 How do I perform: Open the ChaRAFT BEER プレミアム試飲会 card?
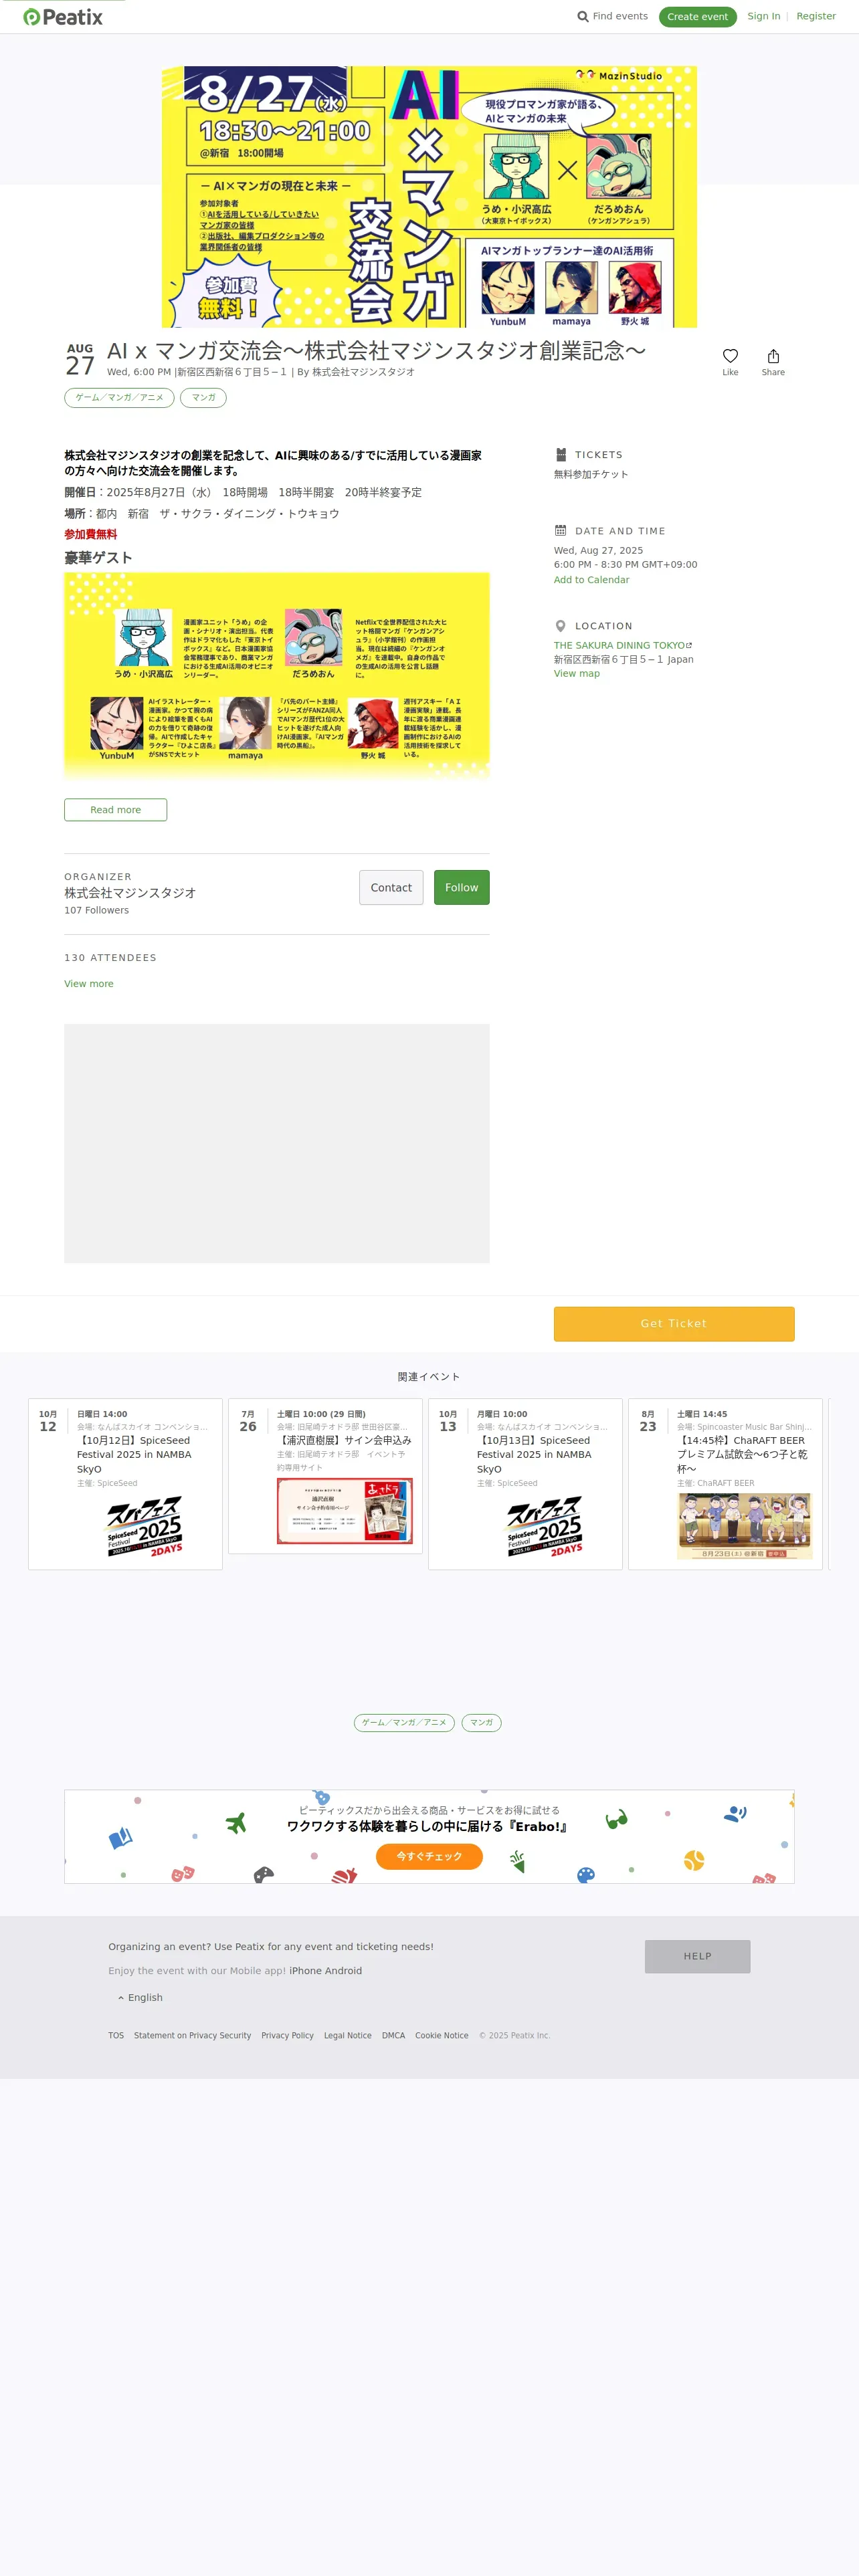click(725, 1484)
